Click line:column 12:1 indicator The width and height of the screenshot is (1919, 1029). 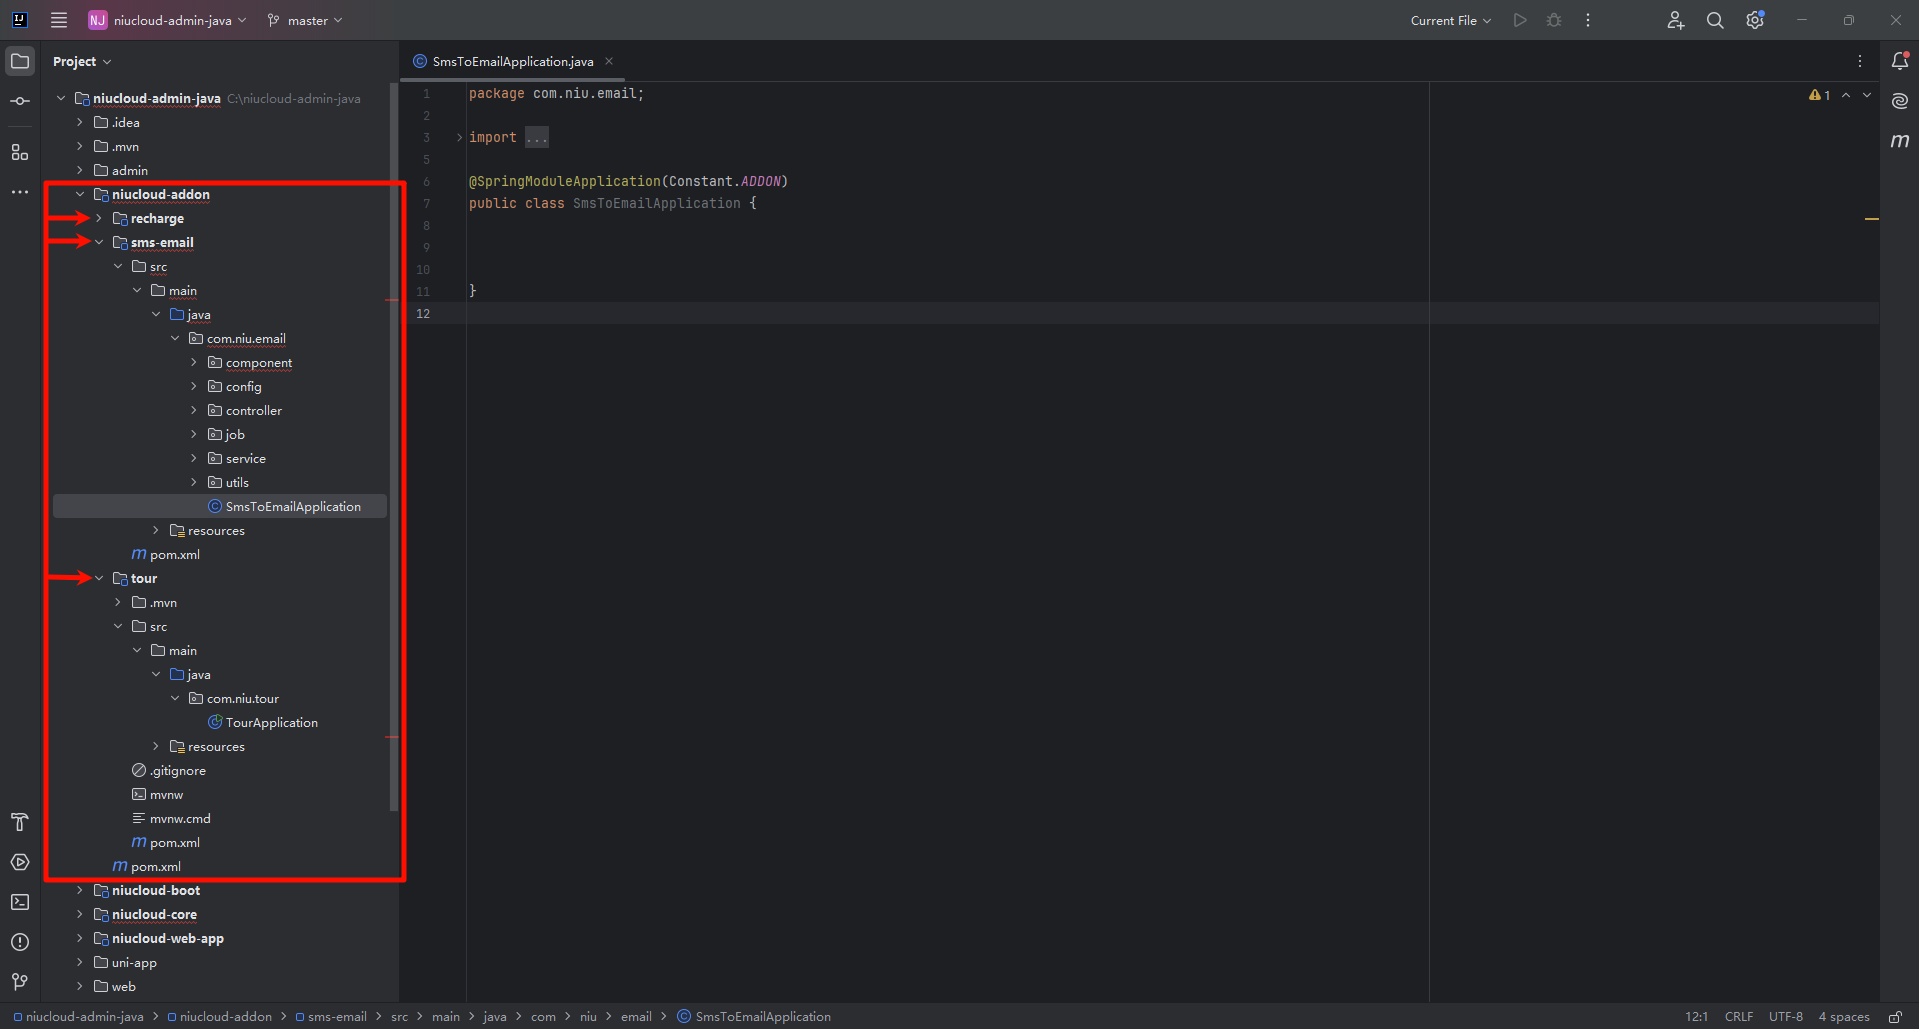1697,1016
